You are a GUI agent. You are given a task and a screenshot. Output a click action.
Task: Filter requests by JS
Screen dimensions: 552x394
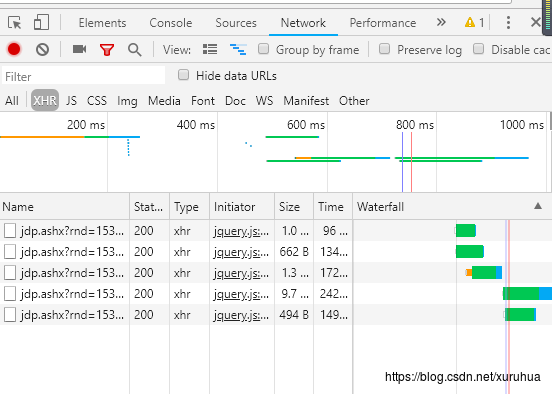[71, 101]
